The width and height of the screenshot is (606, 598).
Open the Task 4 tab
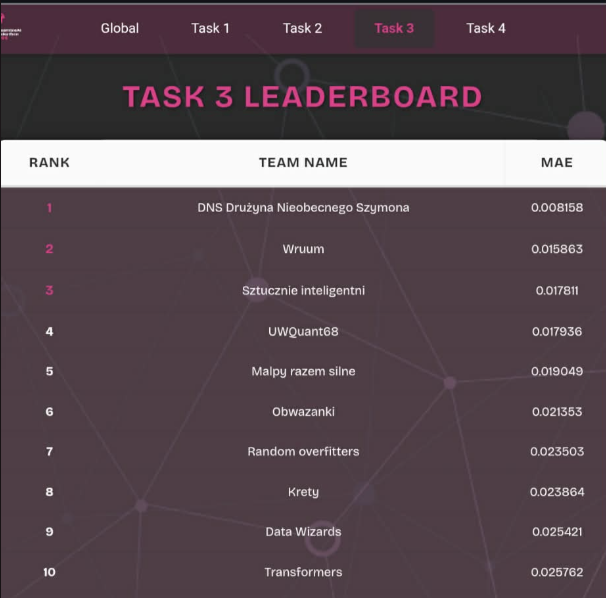(486, 28)
